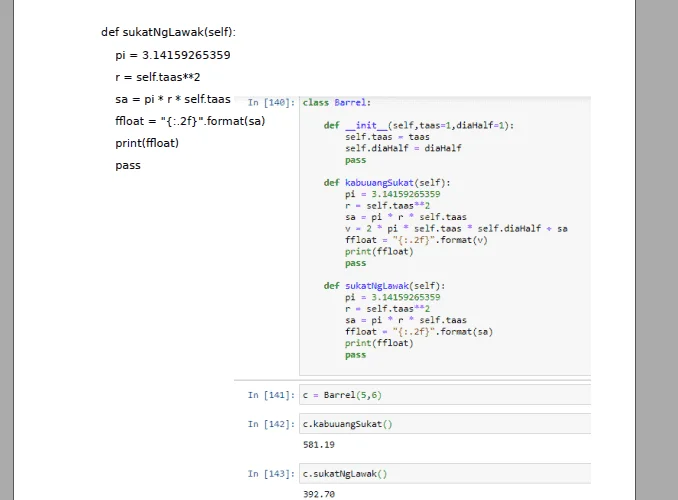Click the 'ffloat = "{:.2f}".format(sa)' document line
678x500 pixels.
coord(190,121)
